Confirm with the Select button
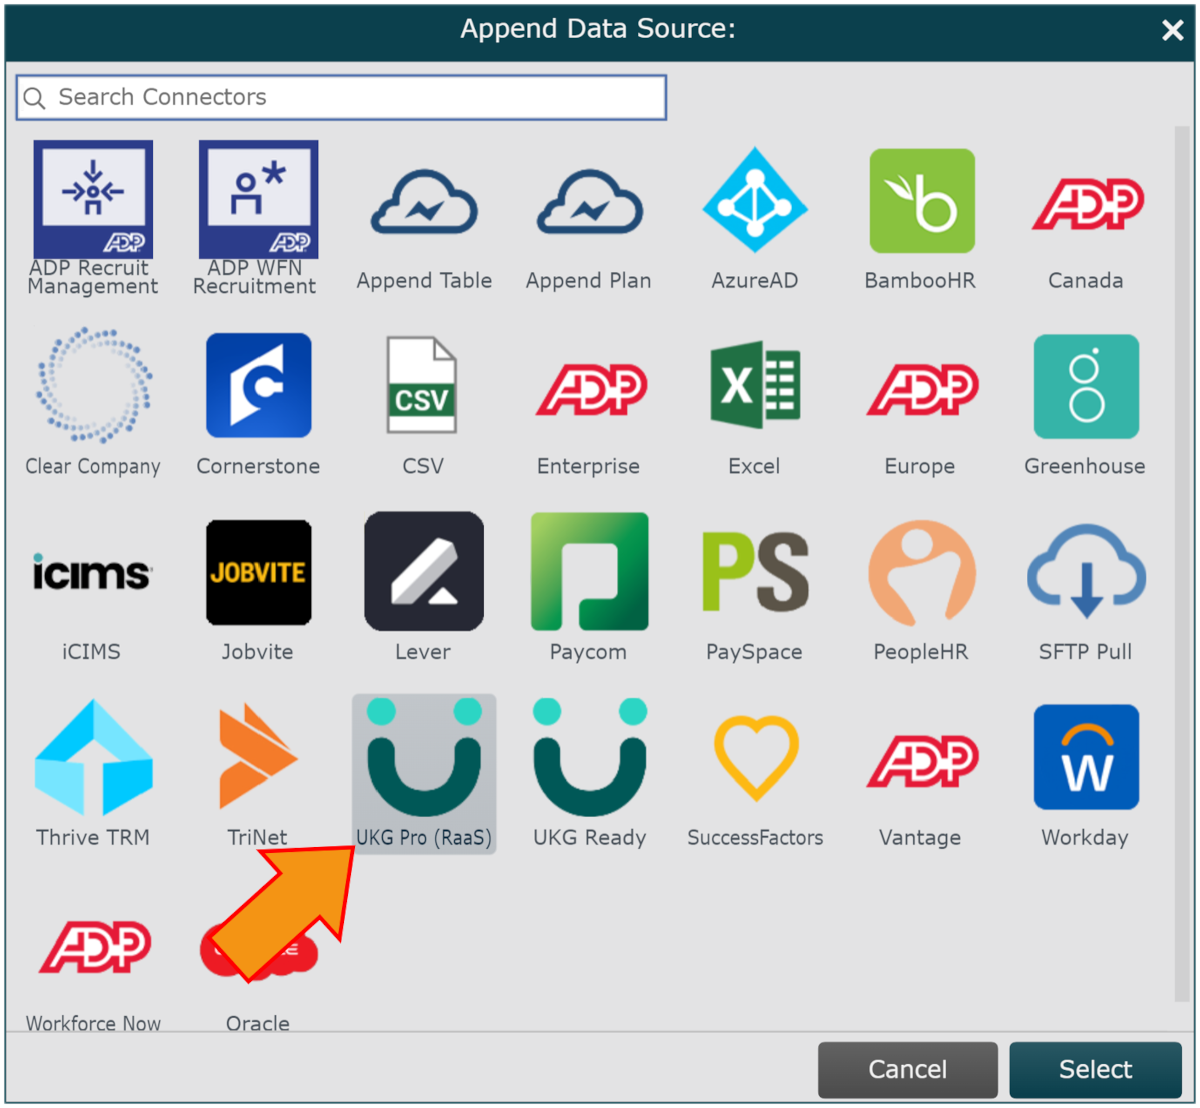Image resolution: width=1200 pixels, height=1108 pixels. tap(1095, 1069)
